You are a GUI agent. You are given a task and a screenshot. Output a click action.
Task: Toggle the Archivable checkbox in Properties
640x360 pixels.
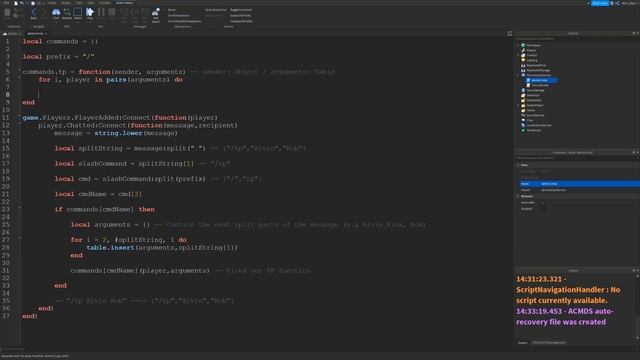point(543,202)
